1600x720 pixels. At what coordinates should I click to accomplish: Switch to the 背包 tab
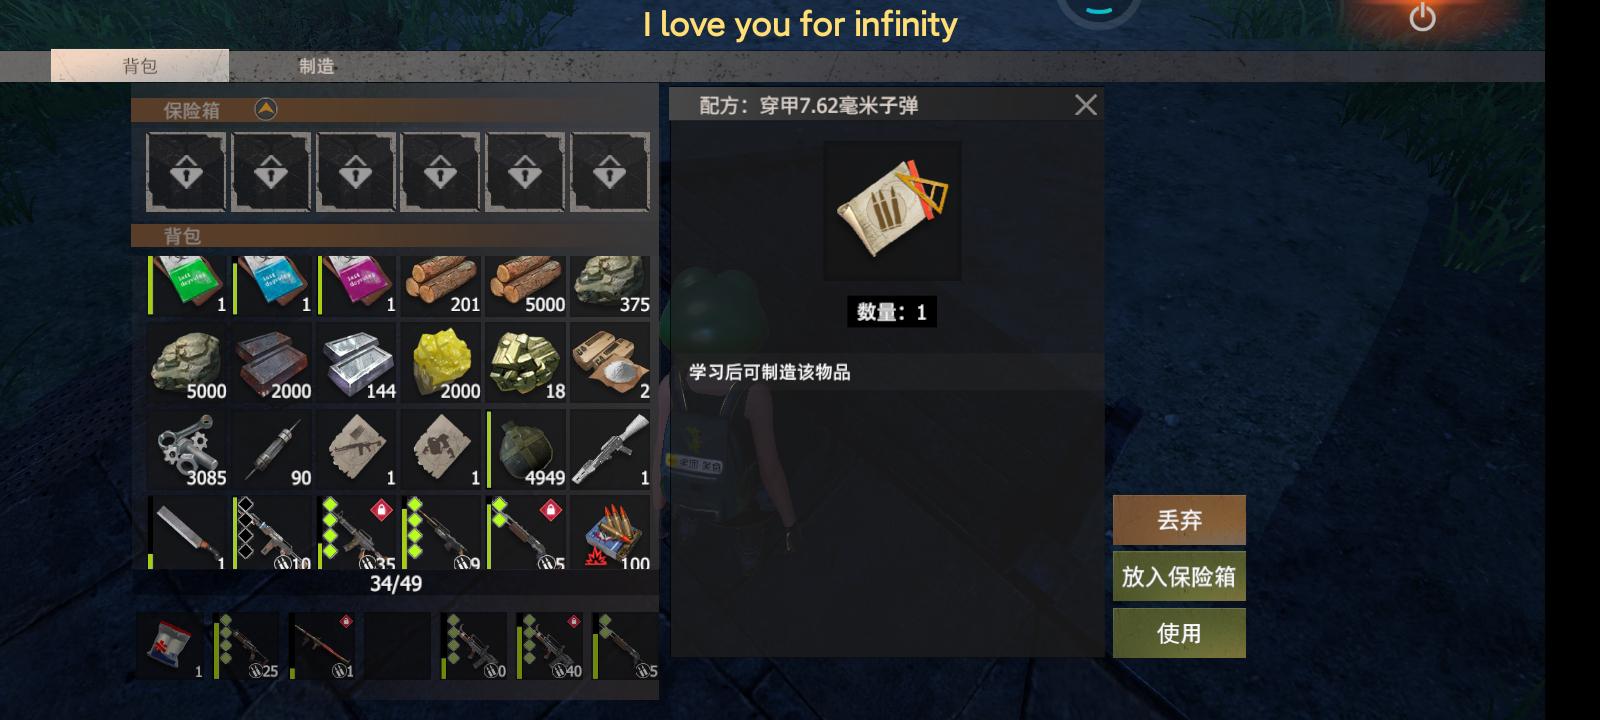140,66
